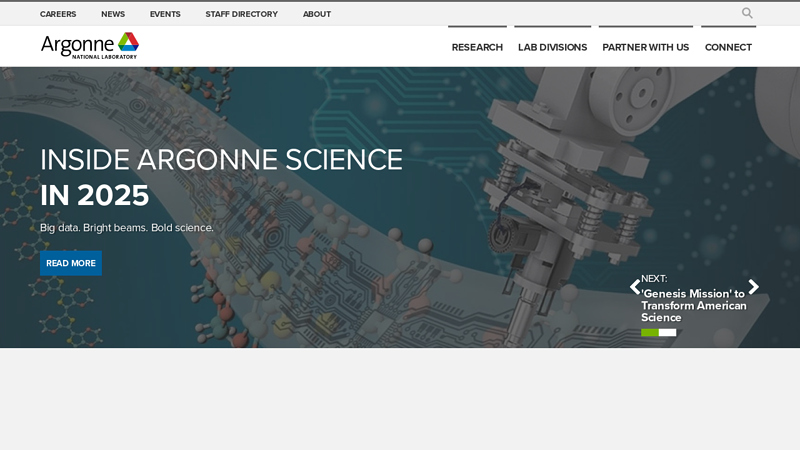Viewport: 800px width, 450px height.
Task: Open the Research menu
Action: tap(478, 47)
